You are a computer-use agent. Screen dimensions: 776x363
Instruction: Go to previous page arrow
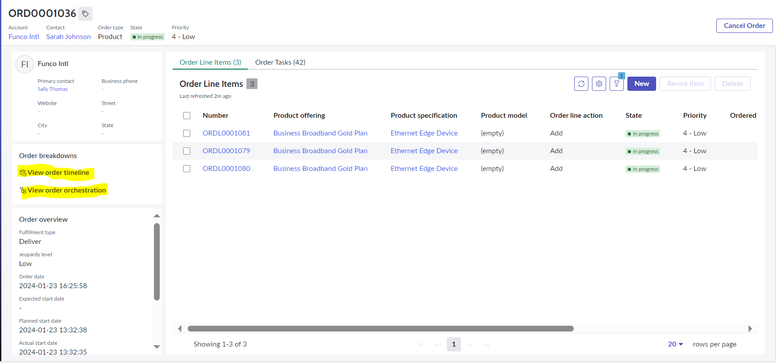click(x=437, y=344)
